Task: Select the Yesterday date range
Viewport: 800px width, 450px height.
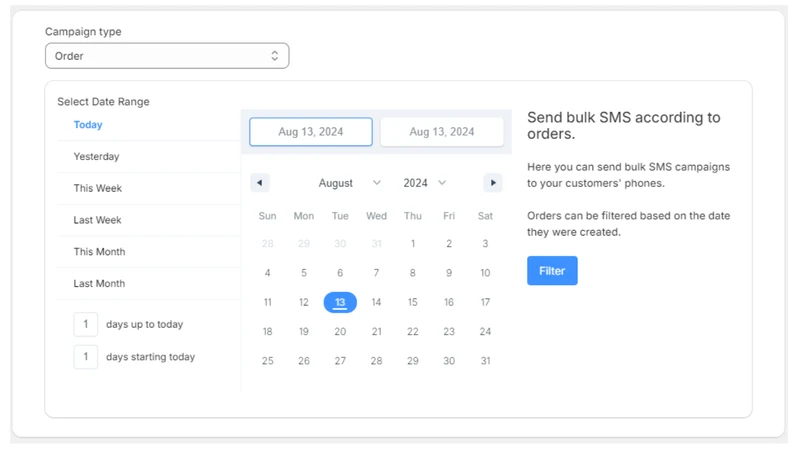Action: [96, 157]
